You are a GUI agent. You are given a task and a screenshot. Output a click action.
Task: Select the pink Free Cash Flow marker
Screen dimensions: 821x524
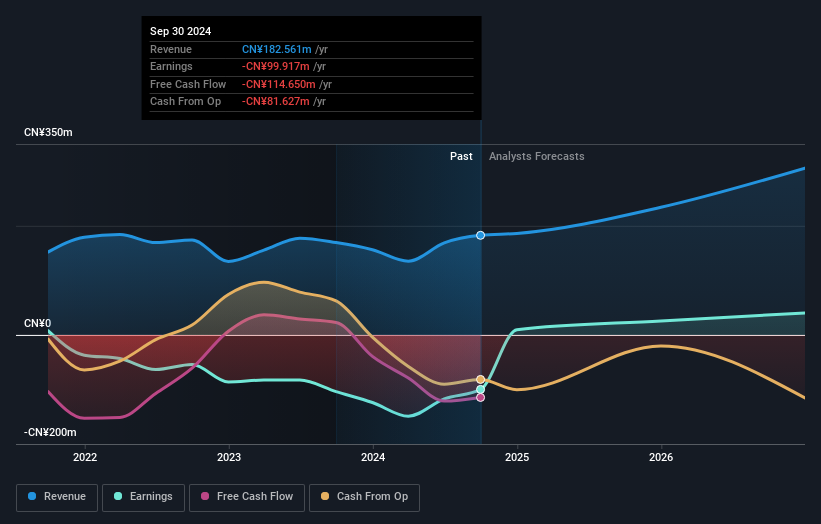(x=481, y=397)
